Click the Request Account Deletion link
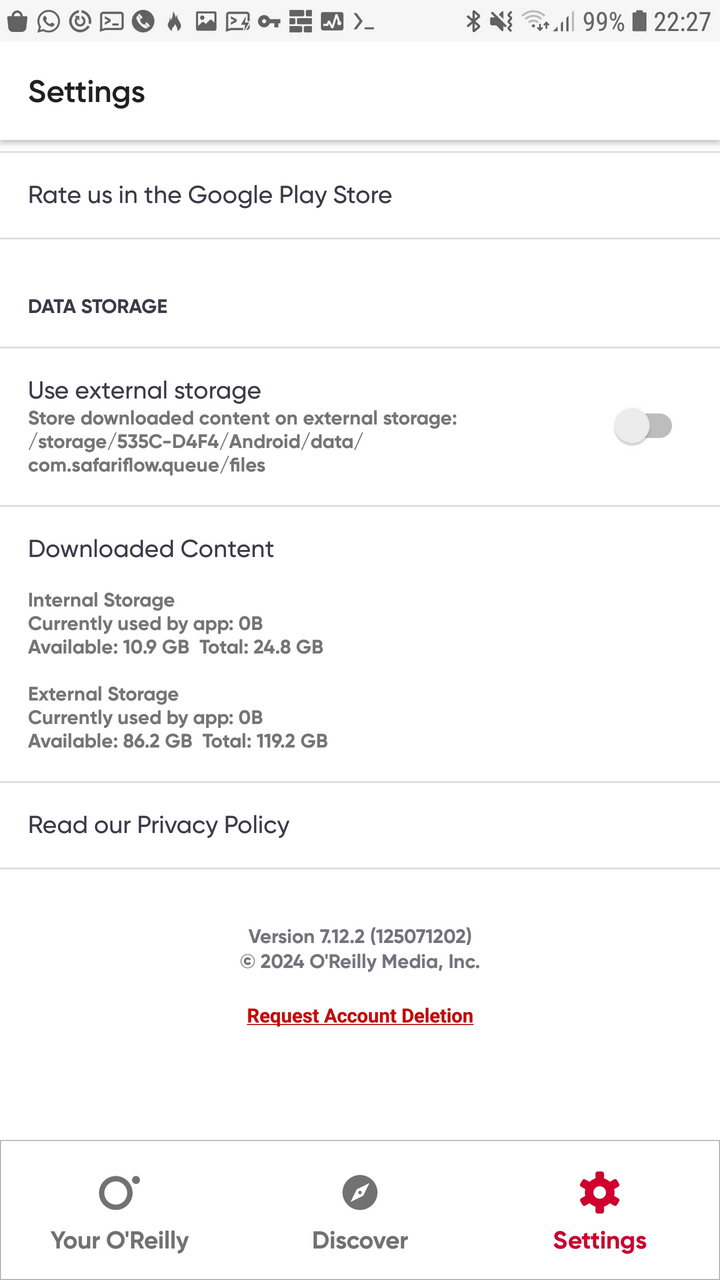The image size is (720, 1280). (x=360, y=1016)
